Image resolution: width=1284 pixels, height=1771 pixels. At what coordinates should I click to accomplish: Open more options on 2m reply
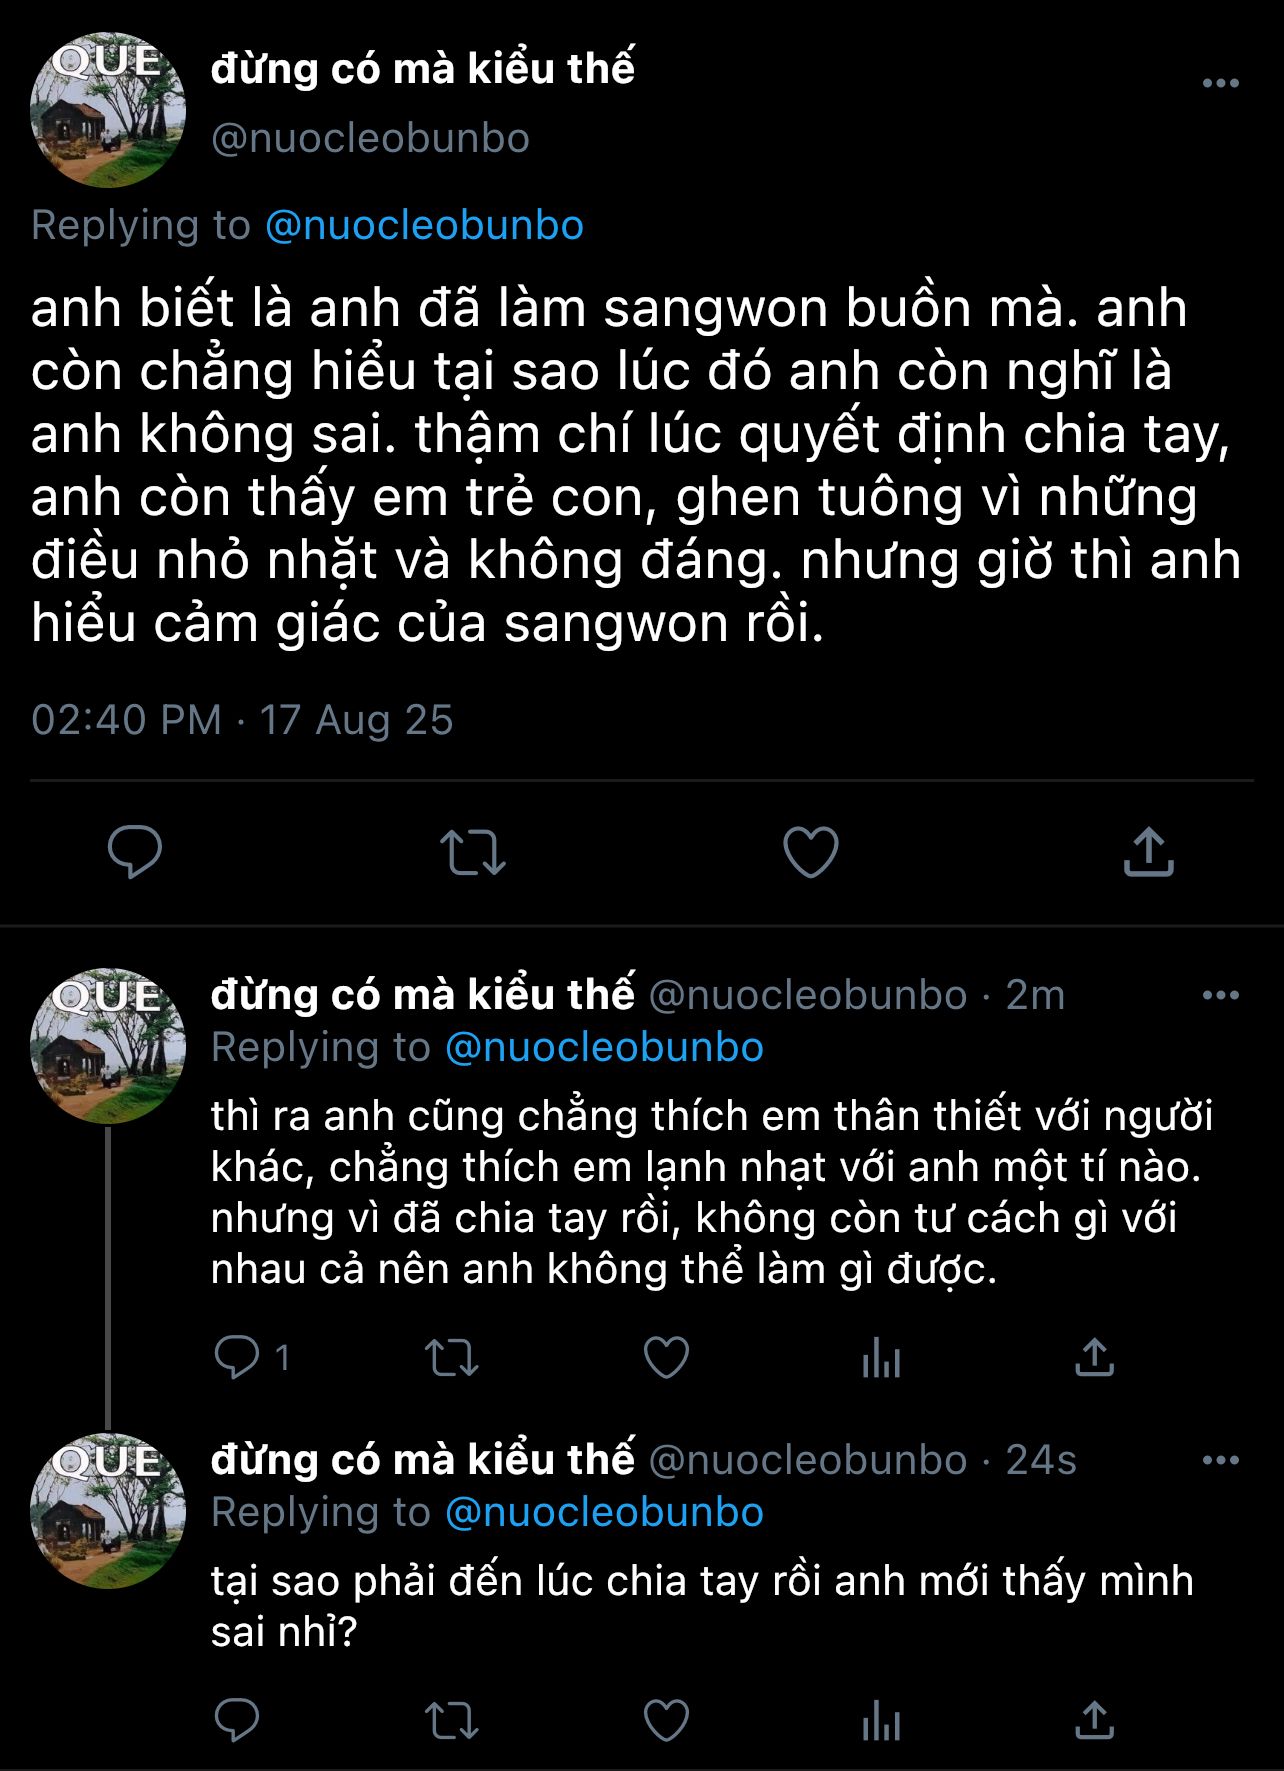[x=1220, y=995]
